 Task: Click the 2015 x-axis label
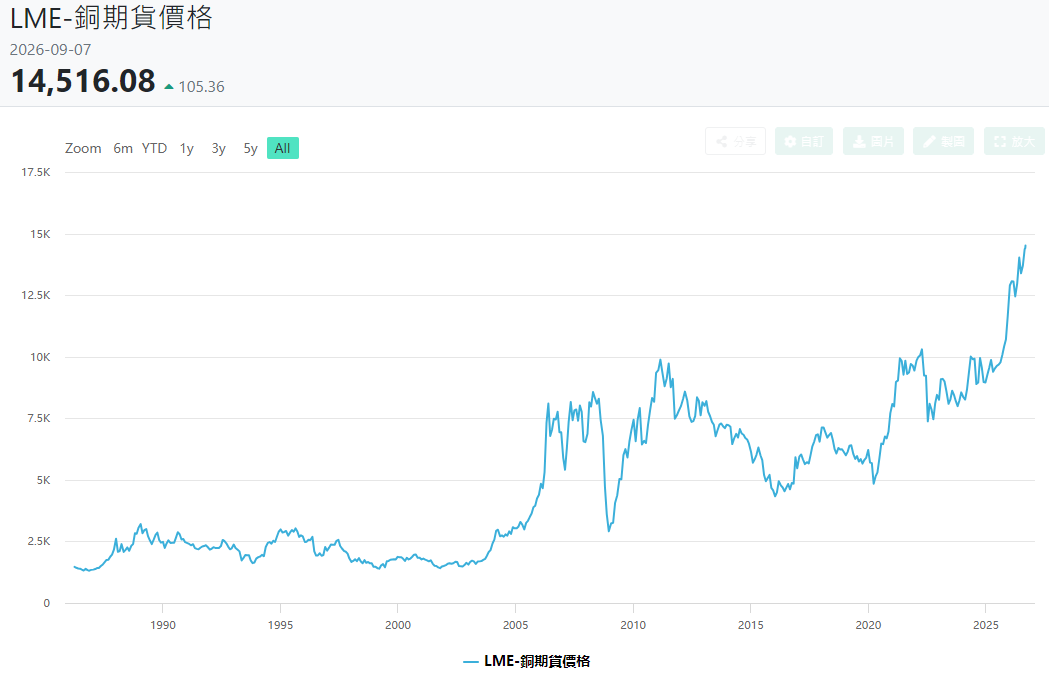[751, 626]
